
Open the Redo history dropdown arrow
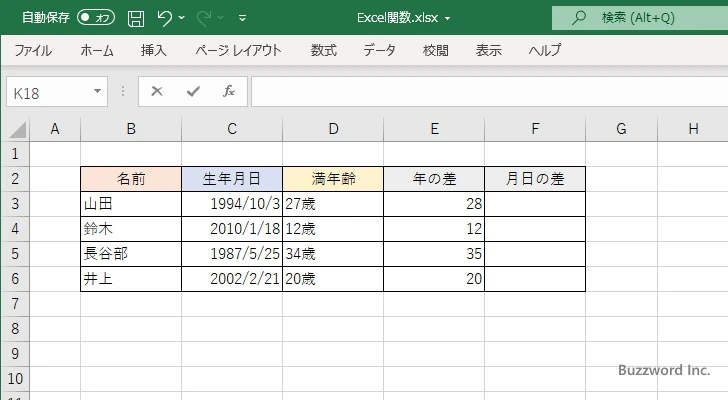tap(221, 18)
